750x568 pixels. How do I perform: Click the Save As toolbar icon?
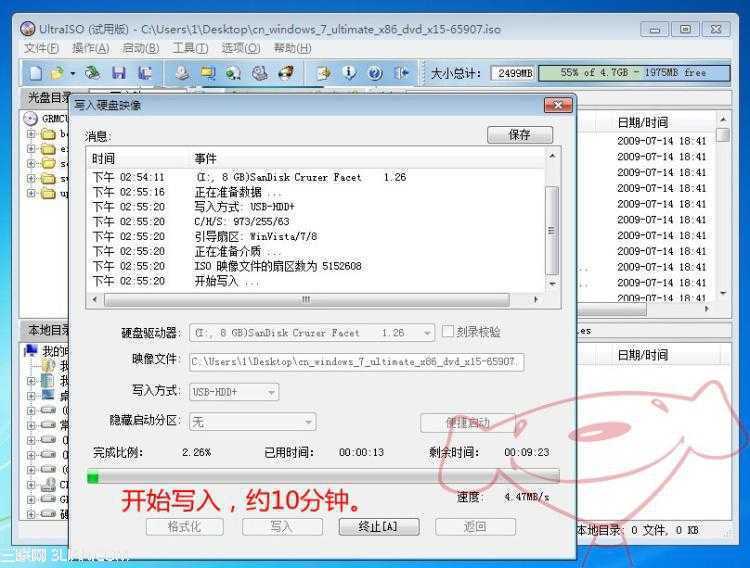(145, 73)
